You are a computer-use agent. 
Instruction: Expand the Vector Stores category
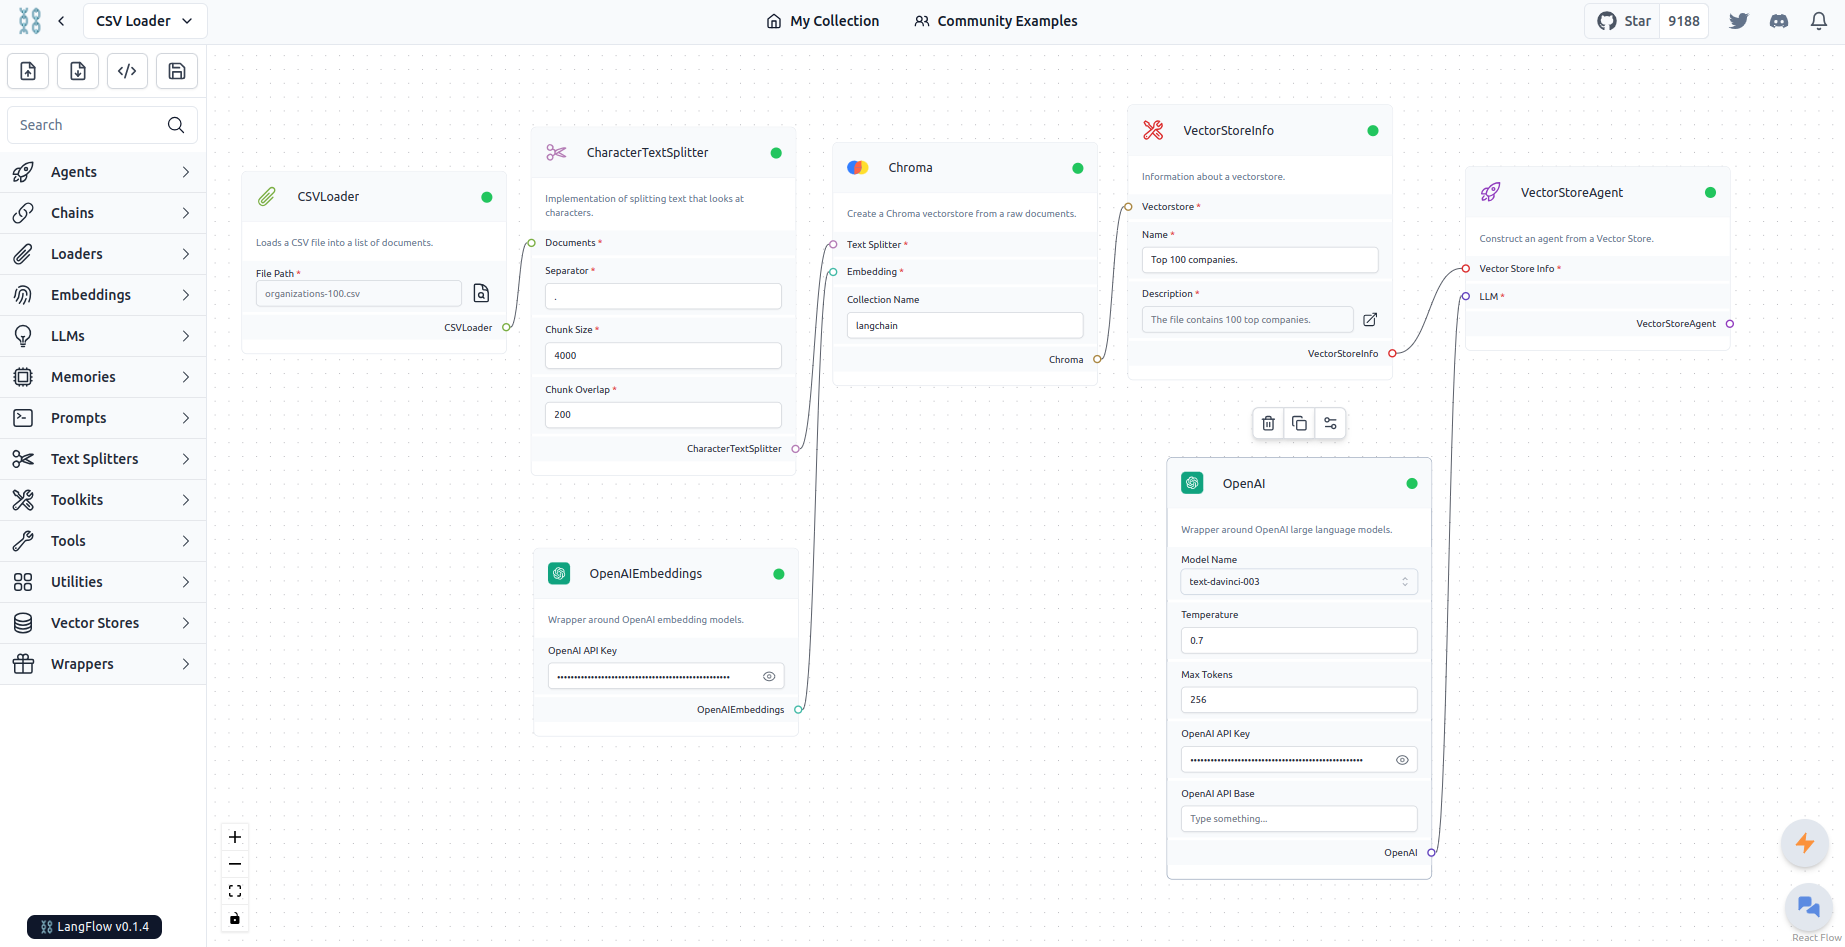[103, 623]
